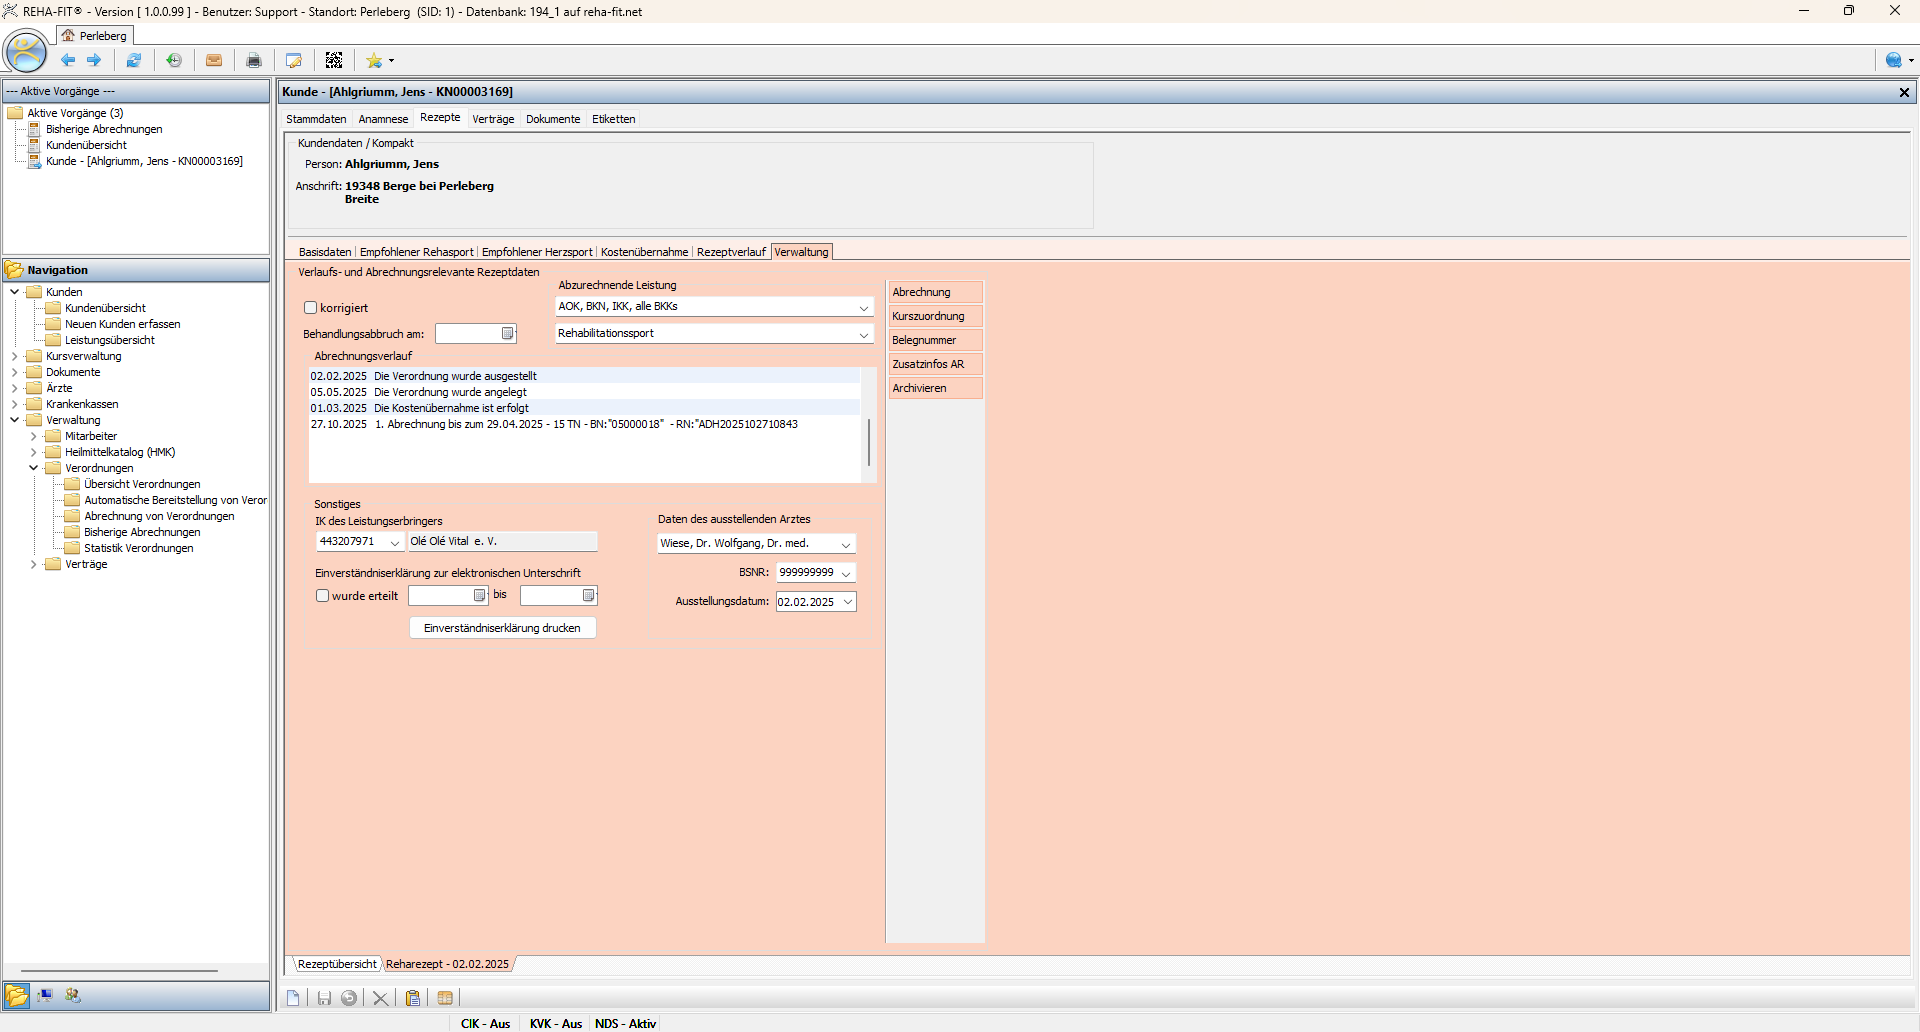
Task: Click the refresh toolbar icon
Action: 133,60
